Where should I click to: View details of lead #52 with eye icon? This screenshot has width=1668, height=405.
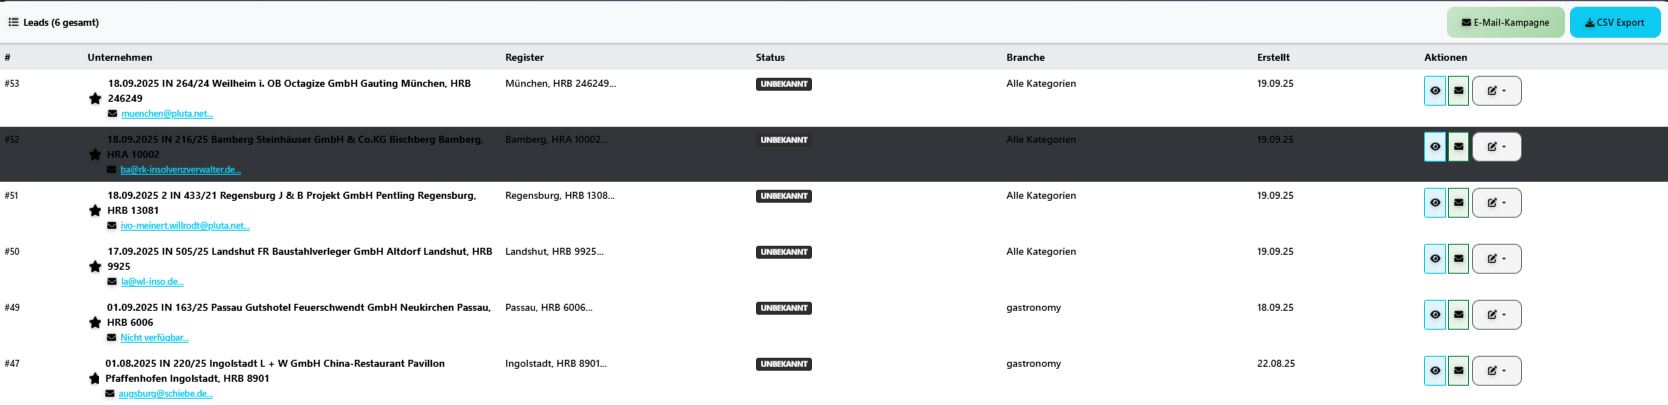click(1435, 147)
